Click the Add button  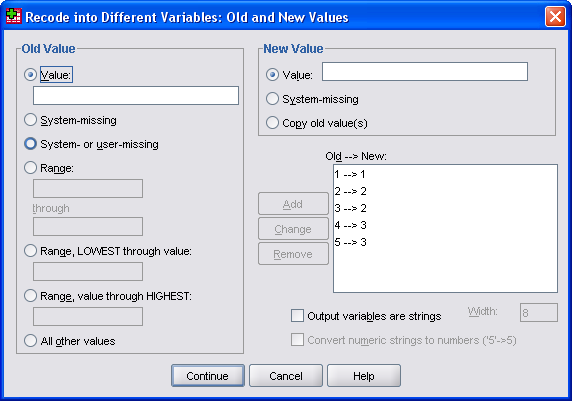tap(293, 204)
